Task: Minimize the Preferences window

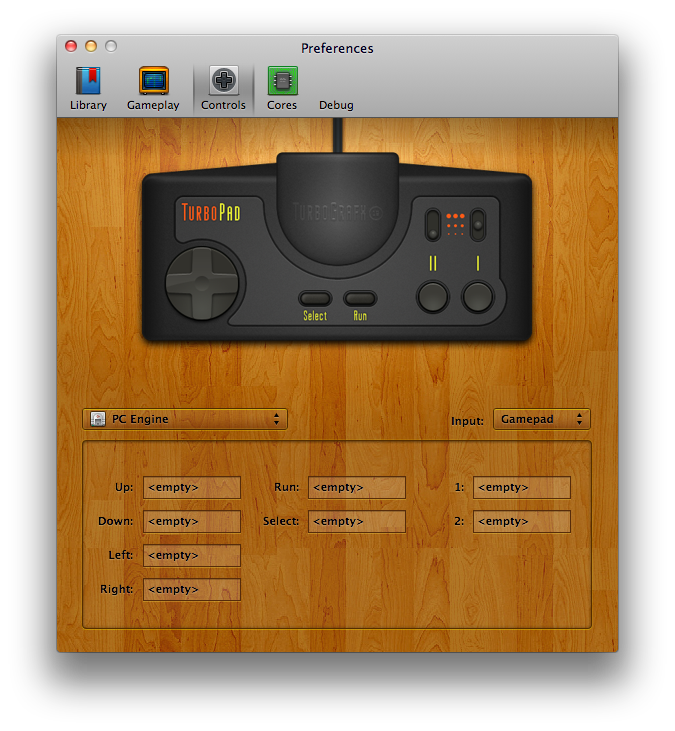Action: (91, 46)
